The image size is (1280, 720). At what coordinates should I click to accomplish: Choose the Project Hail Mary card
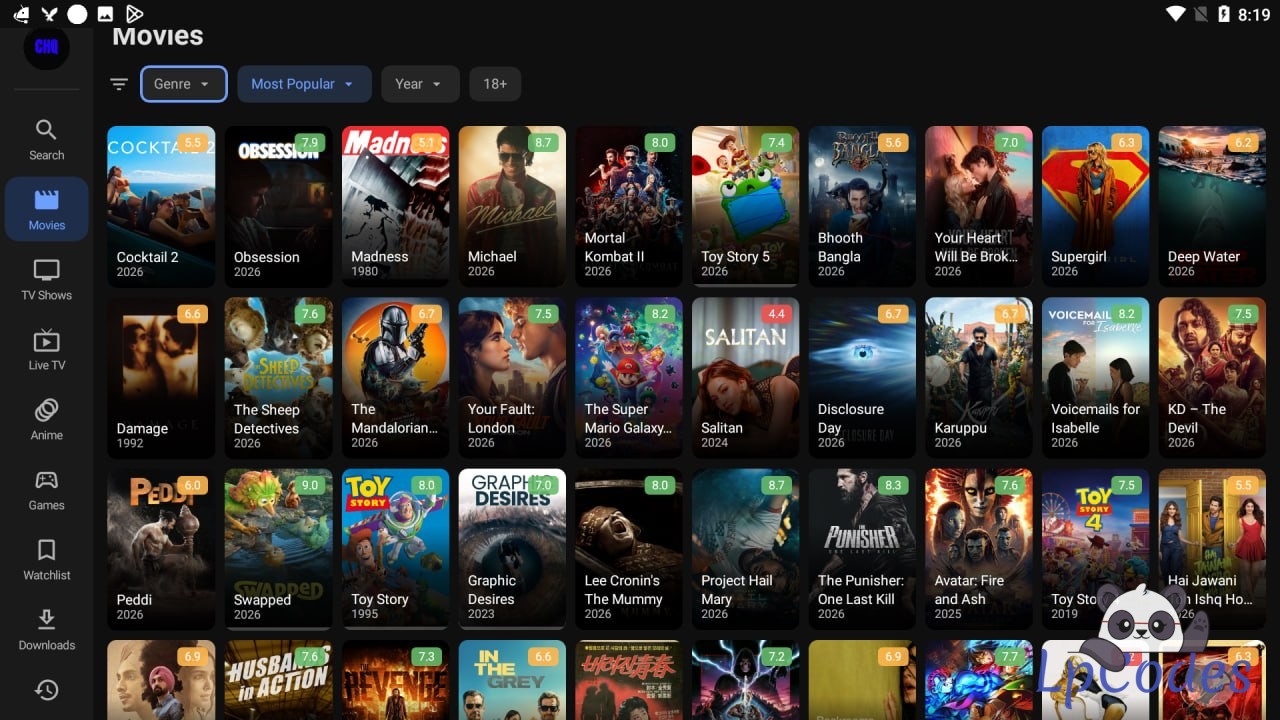coord(746,549)
